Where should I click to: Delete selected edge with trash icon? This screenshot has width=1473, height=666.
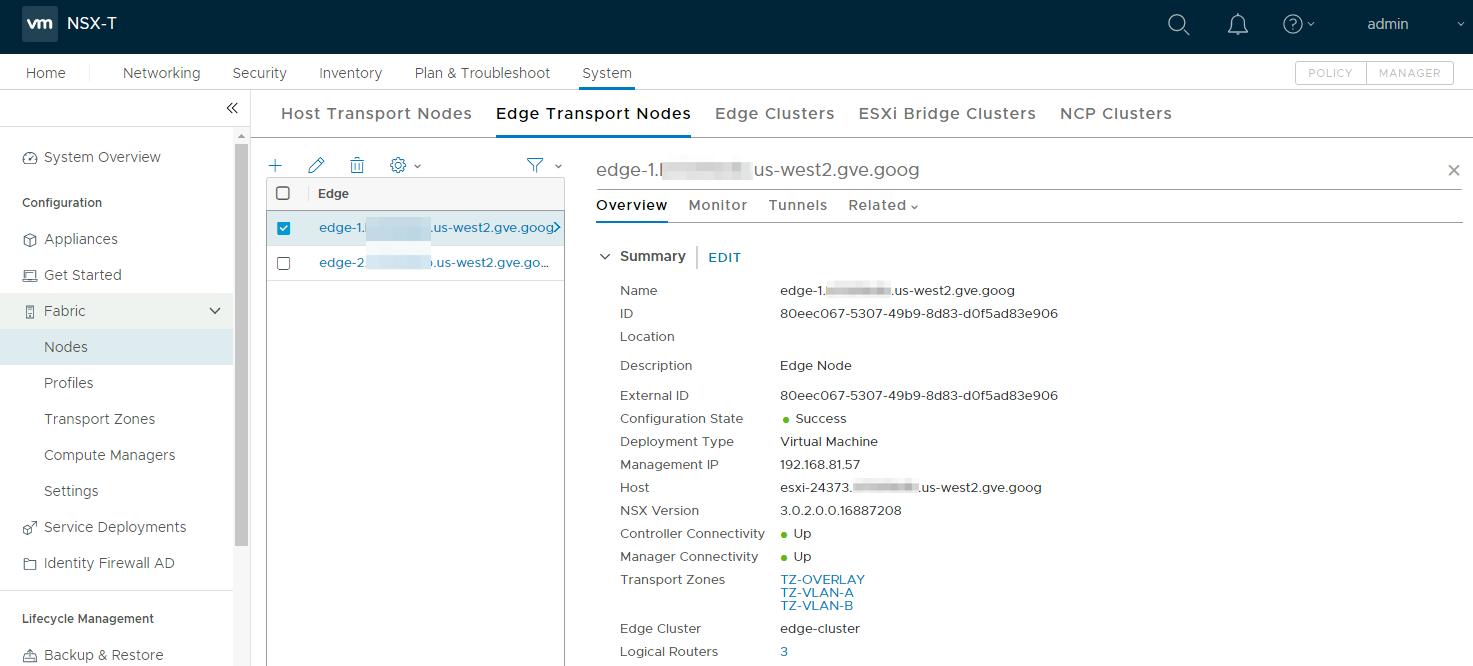[357, 165]
